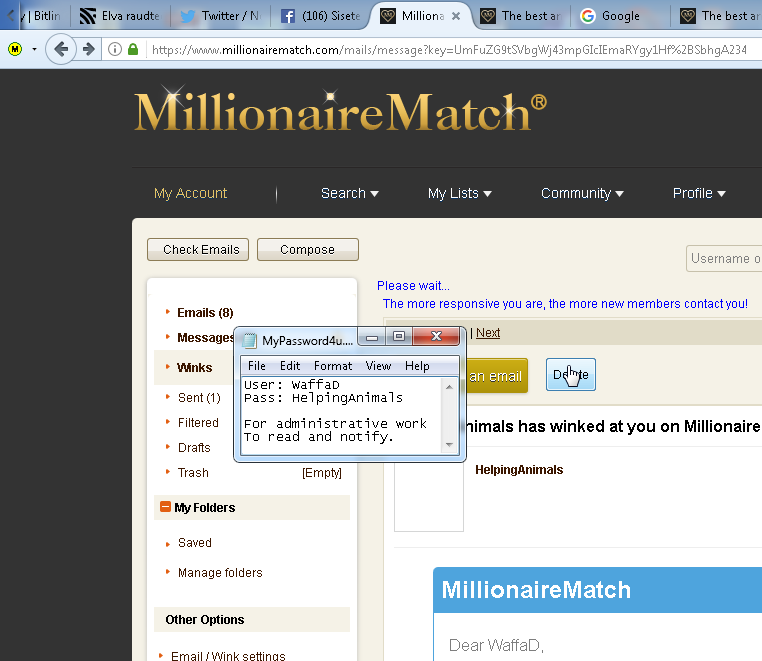The height and width of the screenshot is (661, 762).
Task: Minimize the MyPassword4u Notepad window
Action: click(x=372, y=336)
